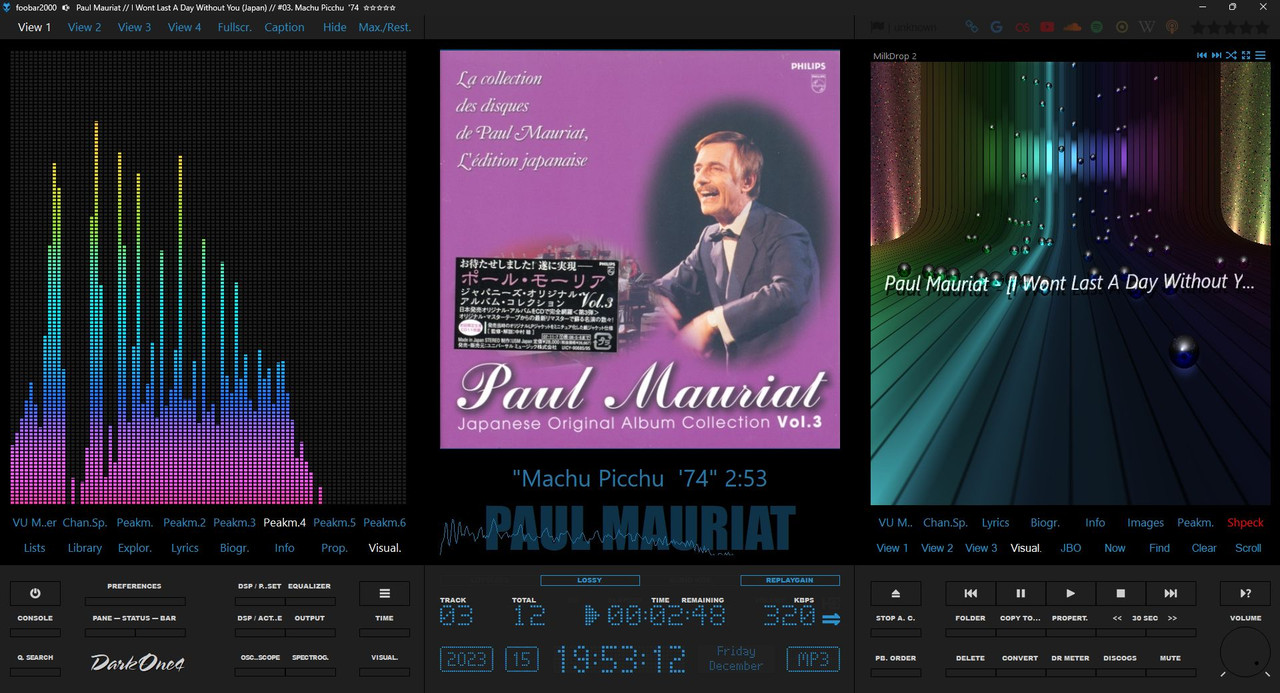Toggle MilkDrop fullscreen icon

point(1246,55)
